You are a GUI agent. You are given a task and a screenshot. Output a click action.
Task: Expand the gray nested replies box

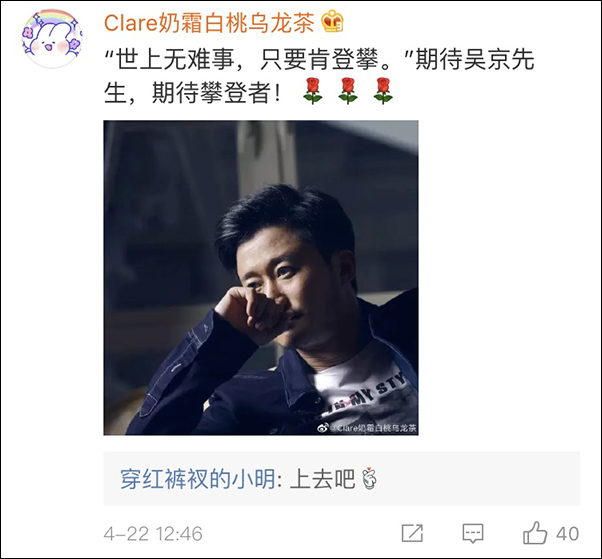341,479
